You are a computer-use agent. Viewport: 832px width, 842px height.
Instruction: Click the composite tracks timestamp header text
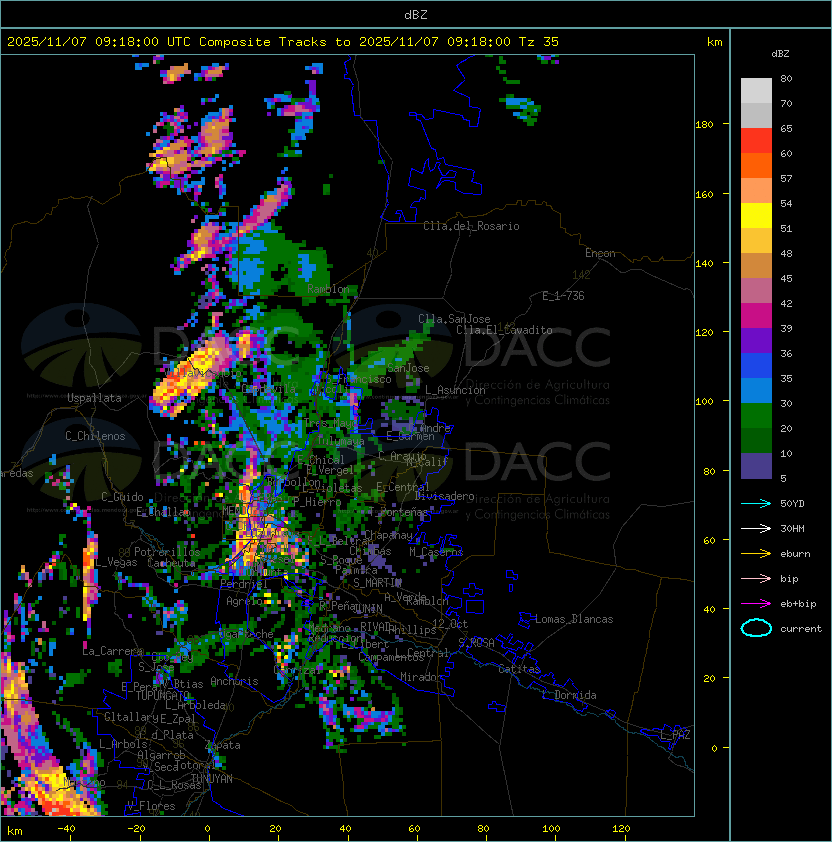point(283,41)
